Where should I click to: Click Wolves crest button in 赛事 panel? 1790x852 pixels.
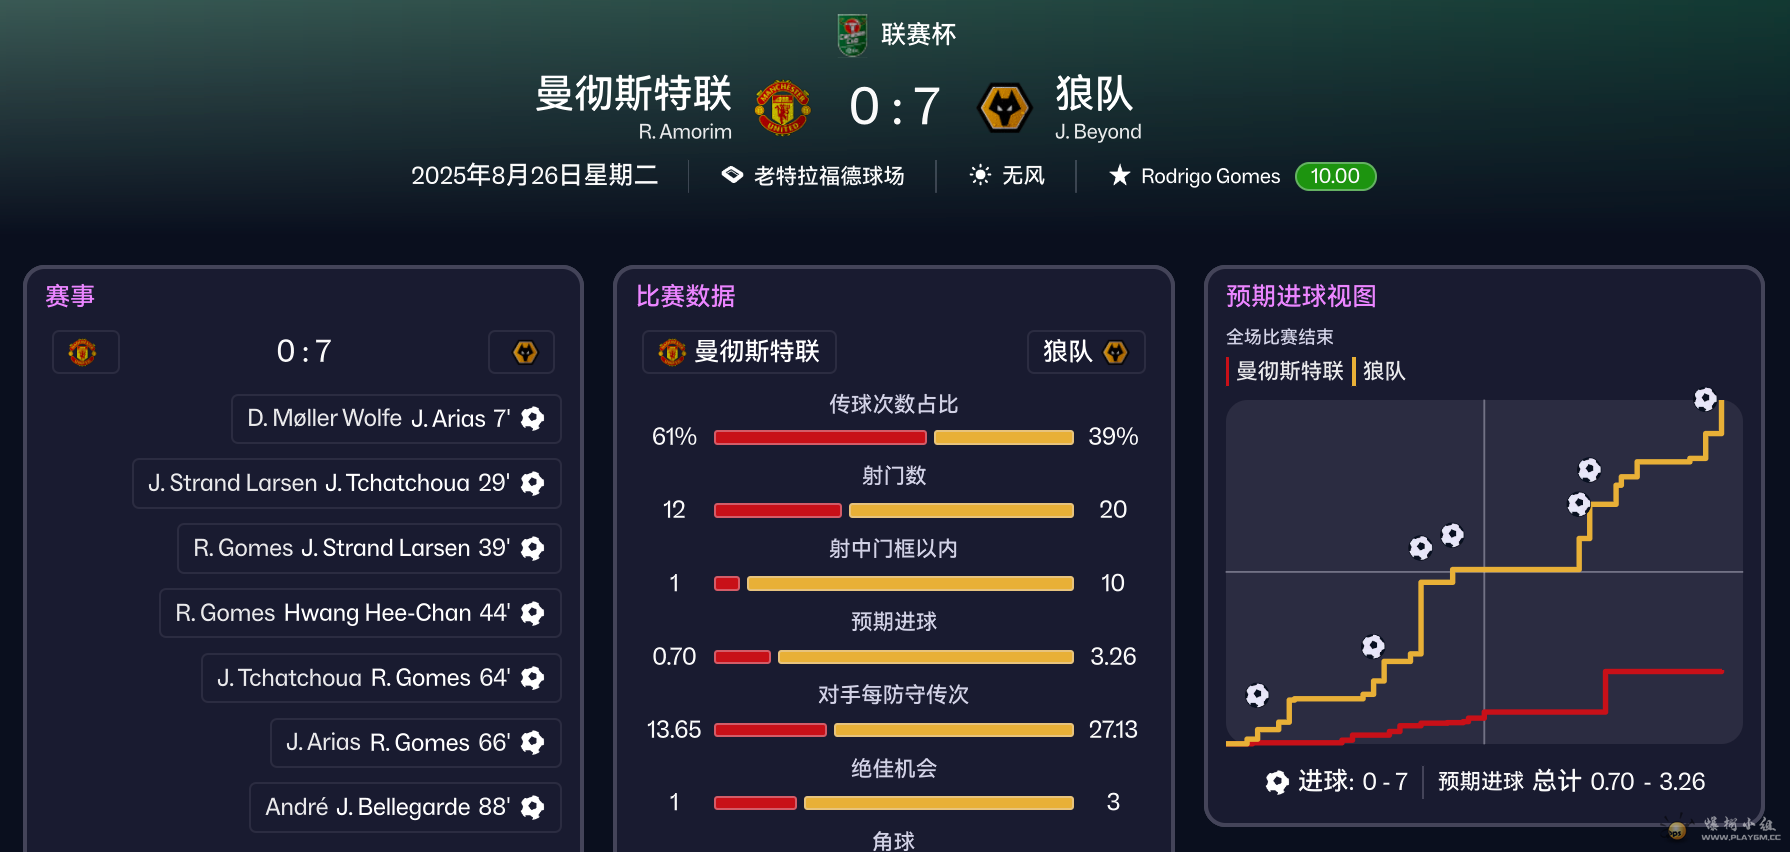(x=522, y=352)
